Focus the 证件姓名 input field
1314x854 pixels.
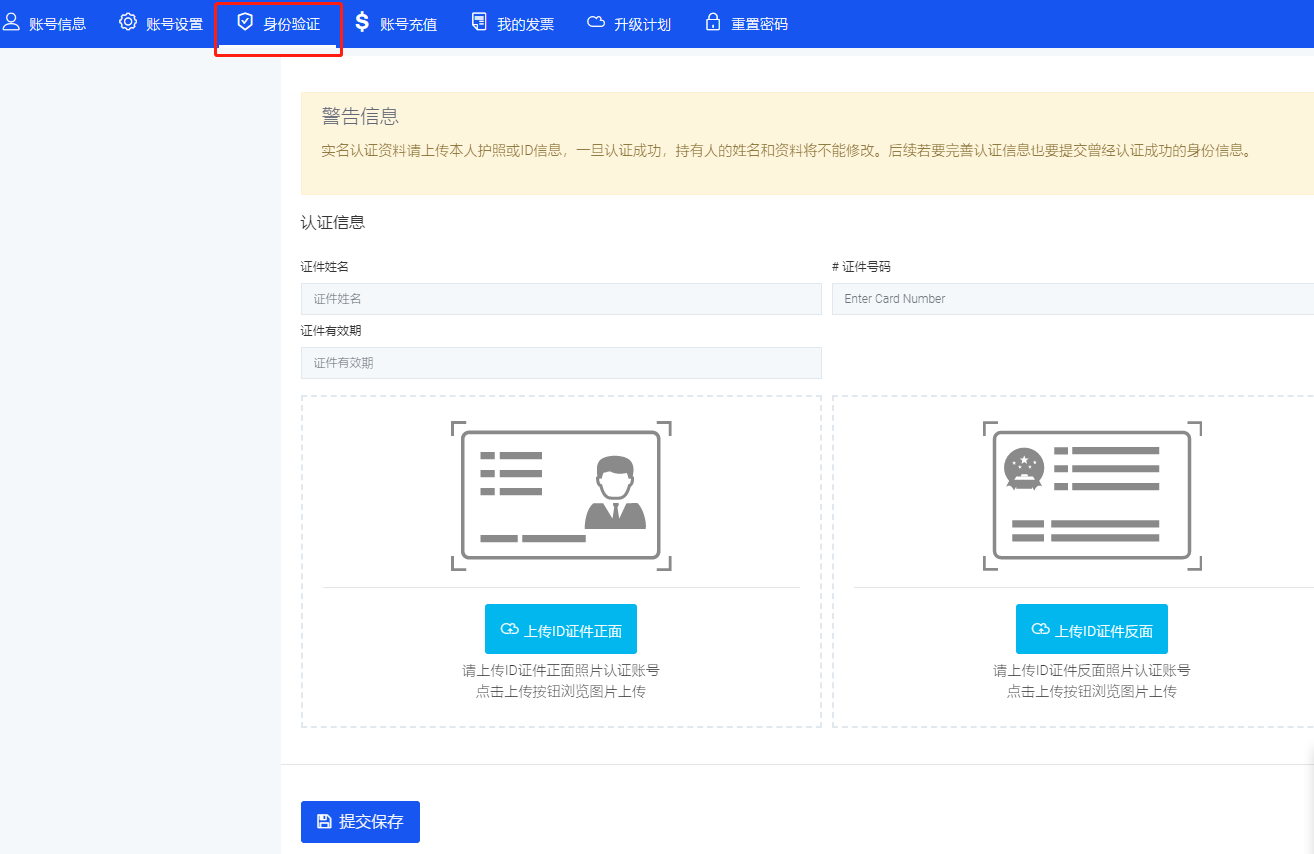tap(561, 299)
